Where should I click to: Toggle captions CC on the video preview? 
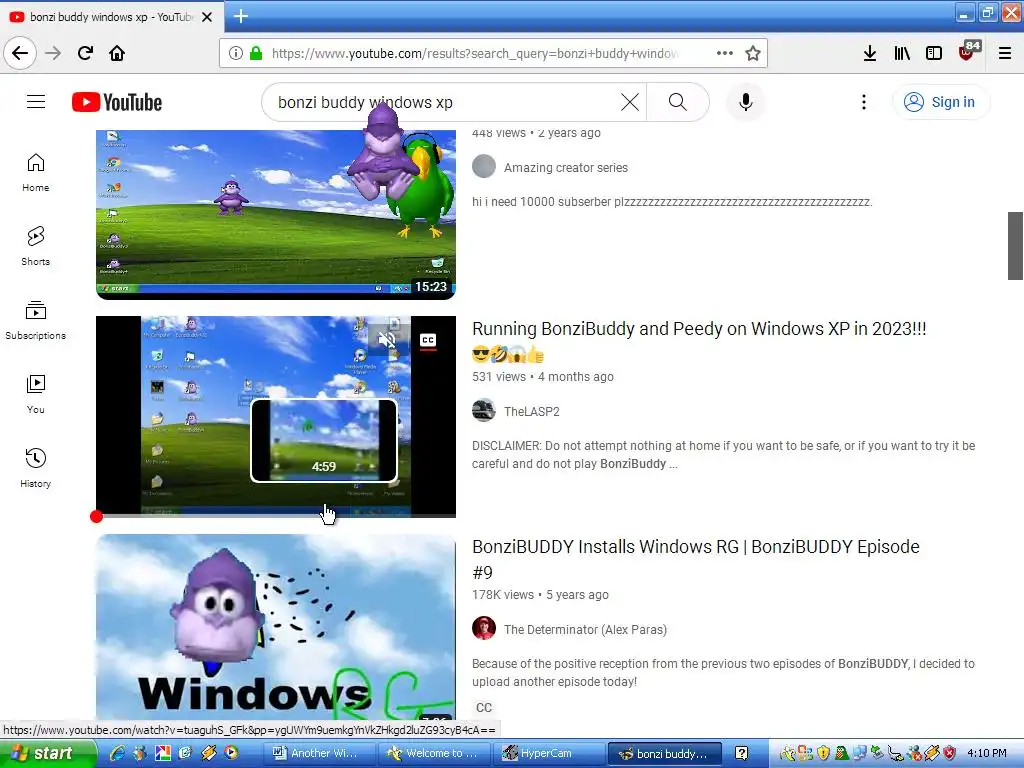(x=428, y=340)
